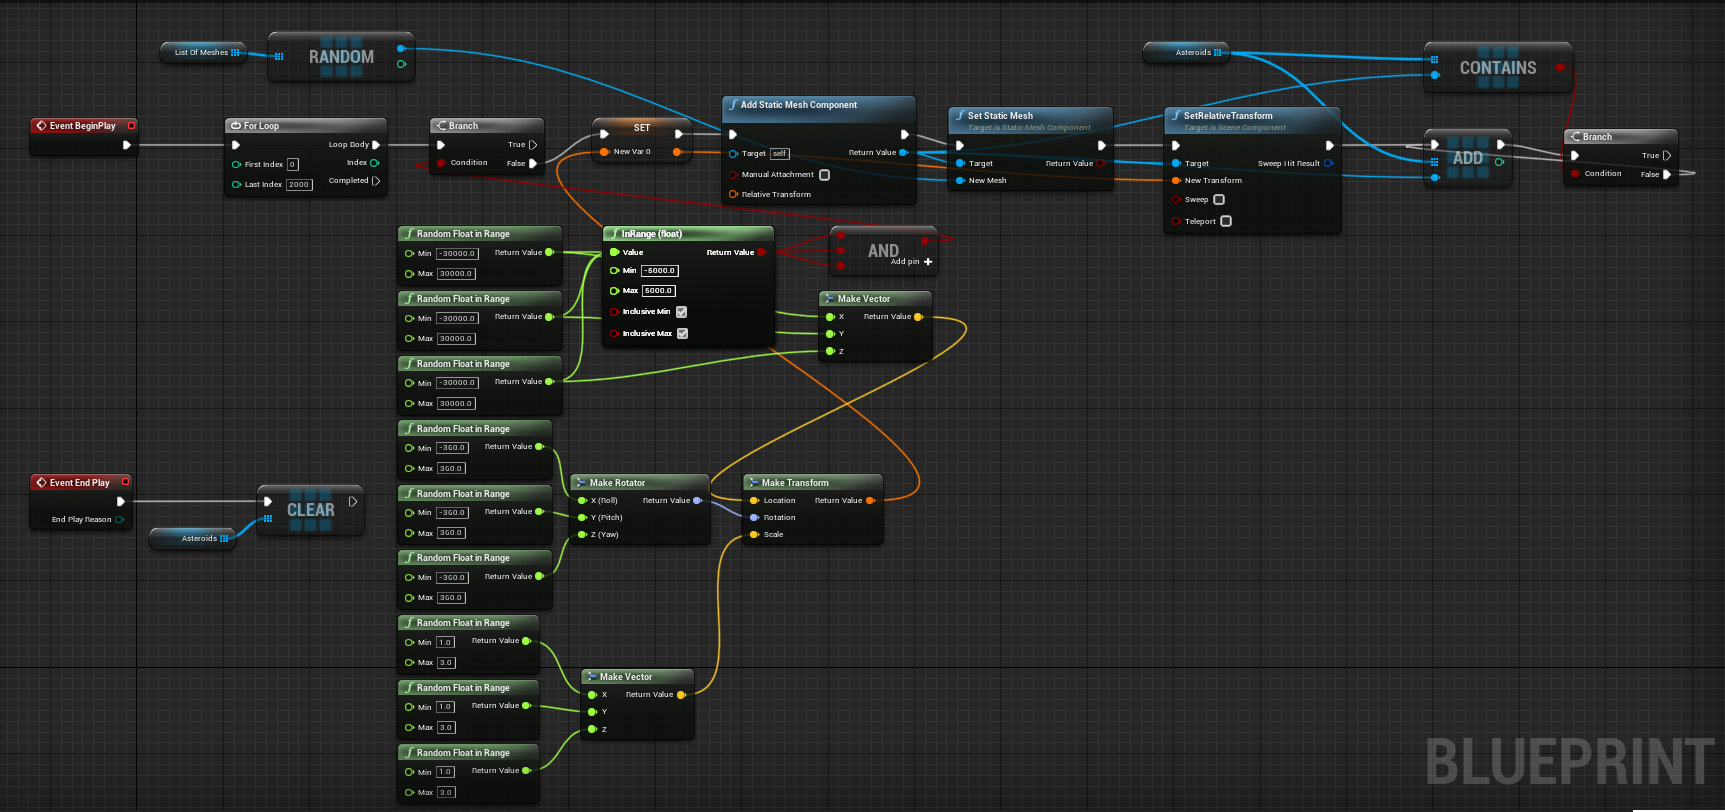The width and height of the screenshot is (1725, 812).
Task: Click the Set Static Mesh function icon
Action: (960, 116)
